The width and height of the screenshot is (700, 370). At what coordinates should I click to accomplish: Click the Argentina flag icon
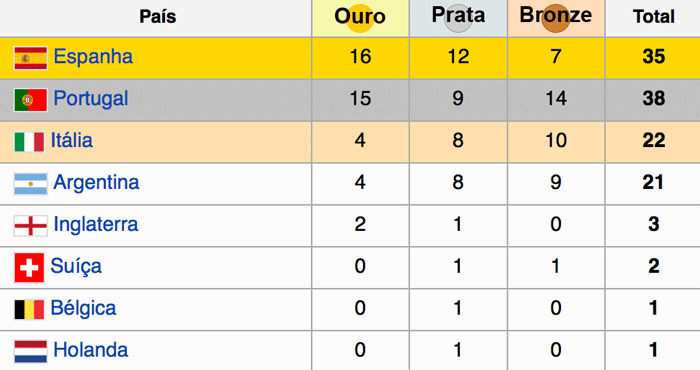[x=30, y=184]
